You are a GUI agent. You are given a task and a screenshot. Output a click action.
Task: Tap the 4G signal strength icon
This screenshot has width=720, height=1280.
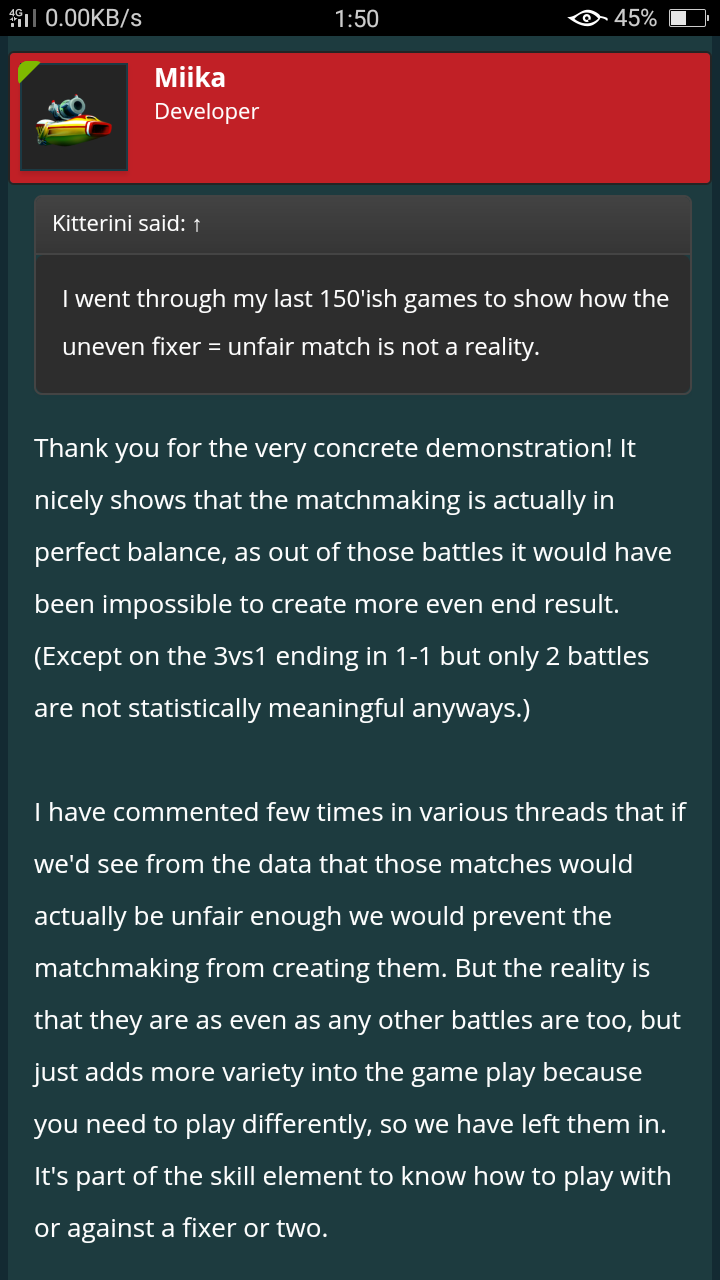coord(22,18)
